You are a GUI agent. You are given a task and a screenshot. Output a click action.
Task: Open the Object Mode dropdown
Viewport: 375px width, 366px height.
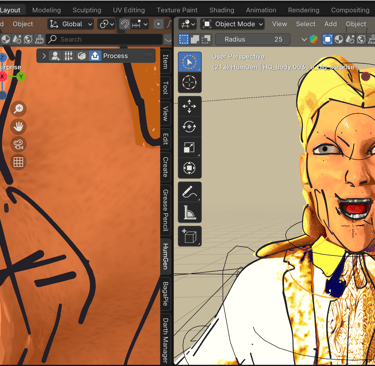[233, 24]
